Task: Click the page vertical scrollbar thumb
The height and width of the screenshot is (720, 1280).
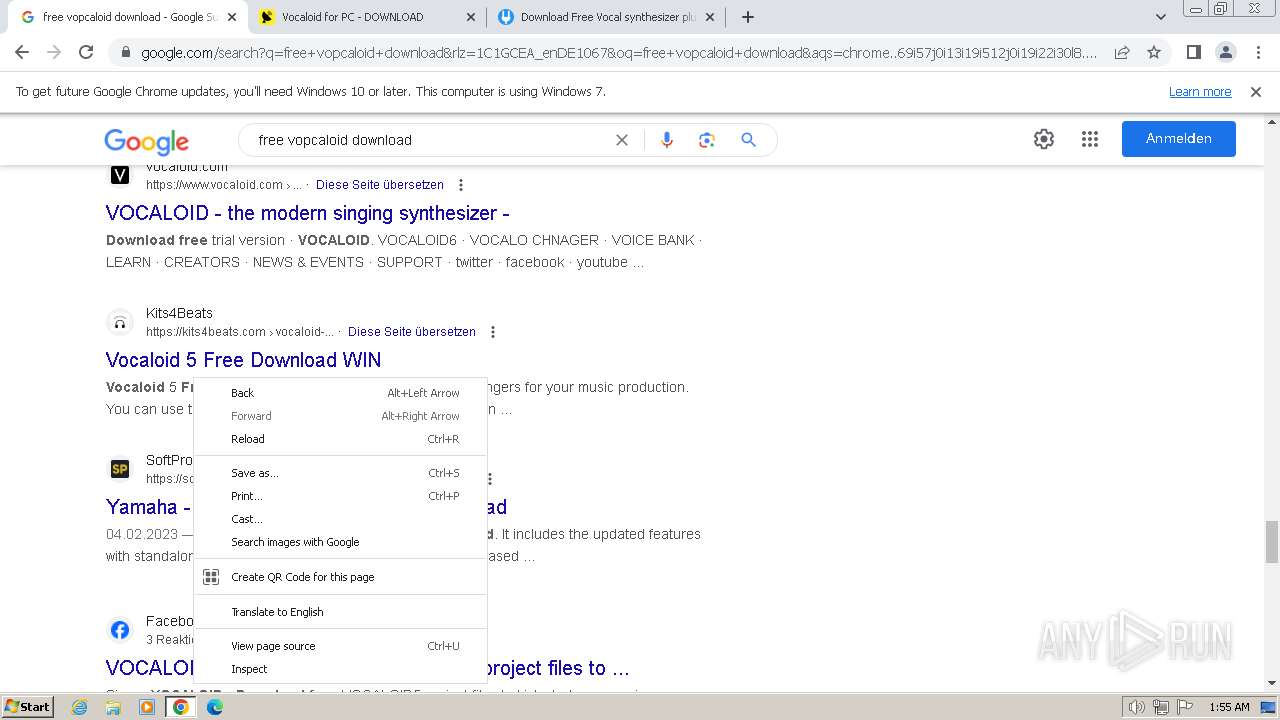Action: 1272,542
